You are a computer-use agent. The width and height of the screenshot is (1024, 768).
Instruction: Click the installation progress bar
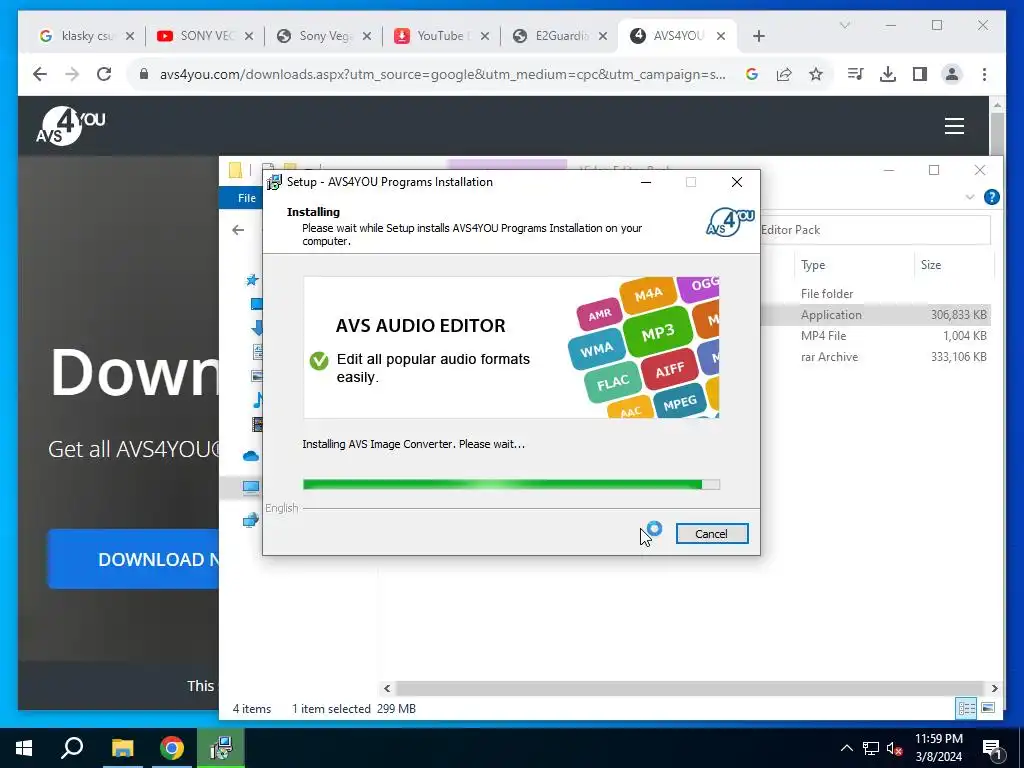tap(511, 485)
